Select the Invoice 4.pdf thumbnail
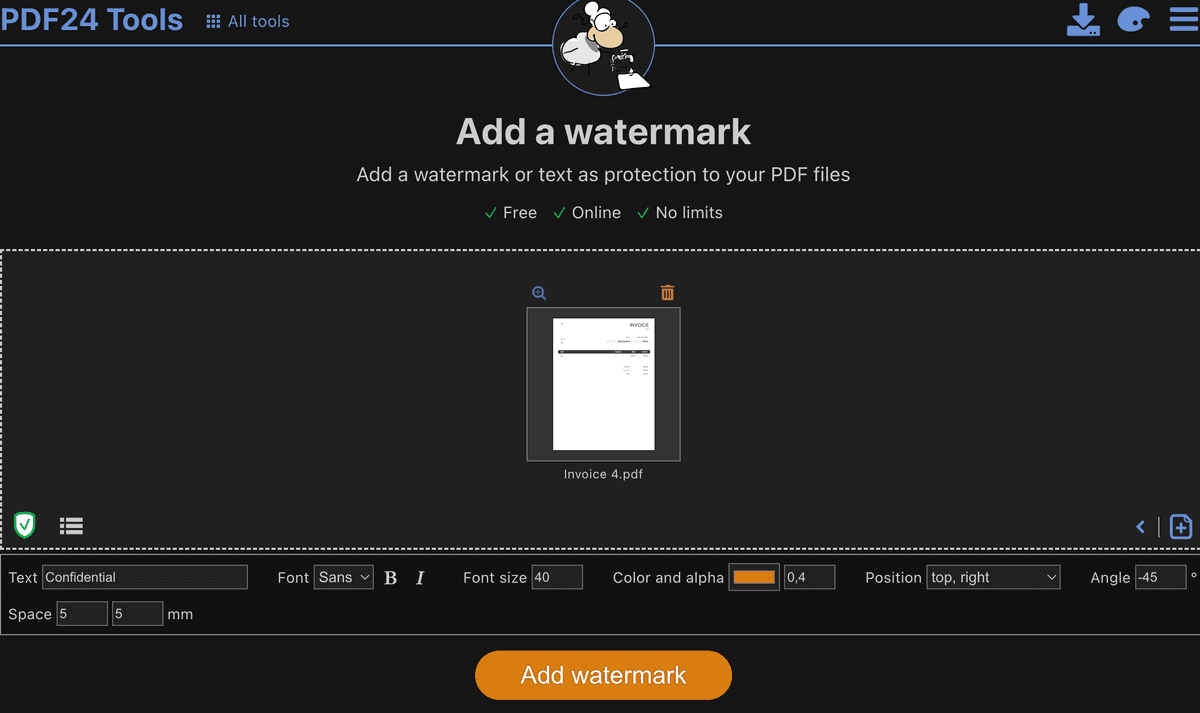The image size is (1200, 713). (603, 385)
